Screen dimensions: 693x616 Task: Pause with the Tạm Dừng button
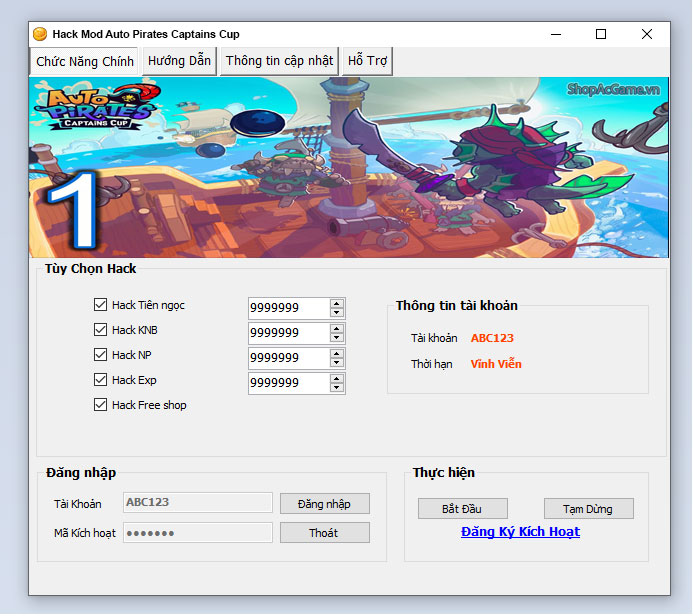pos(588,509)
